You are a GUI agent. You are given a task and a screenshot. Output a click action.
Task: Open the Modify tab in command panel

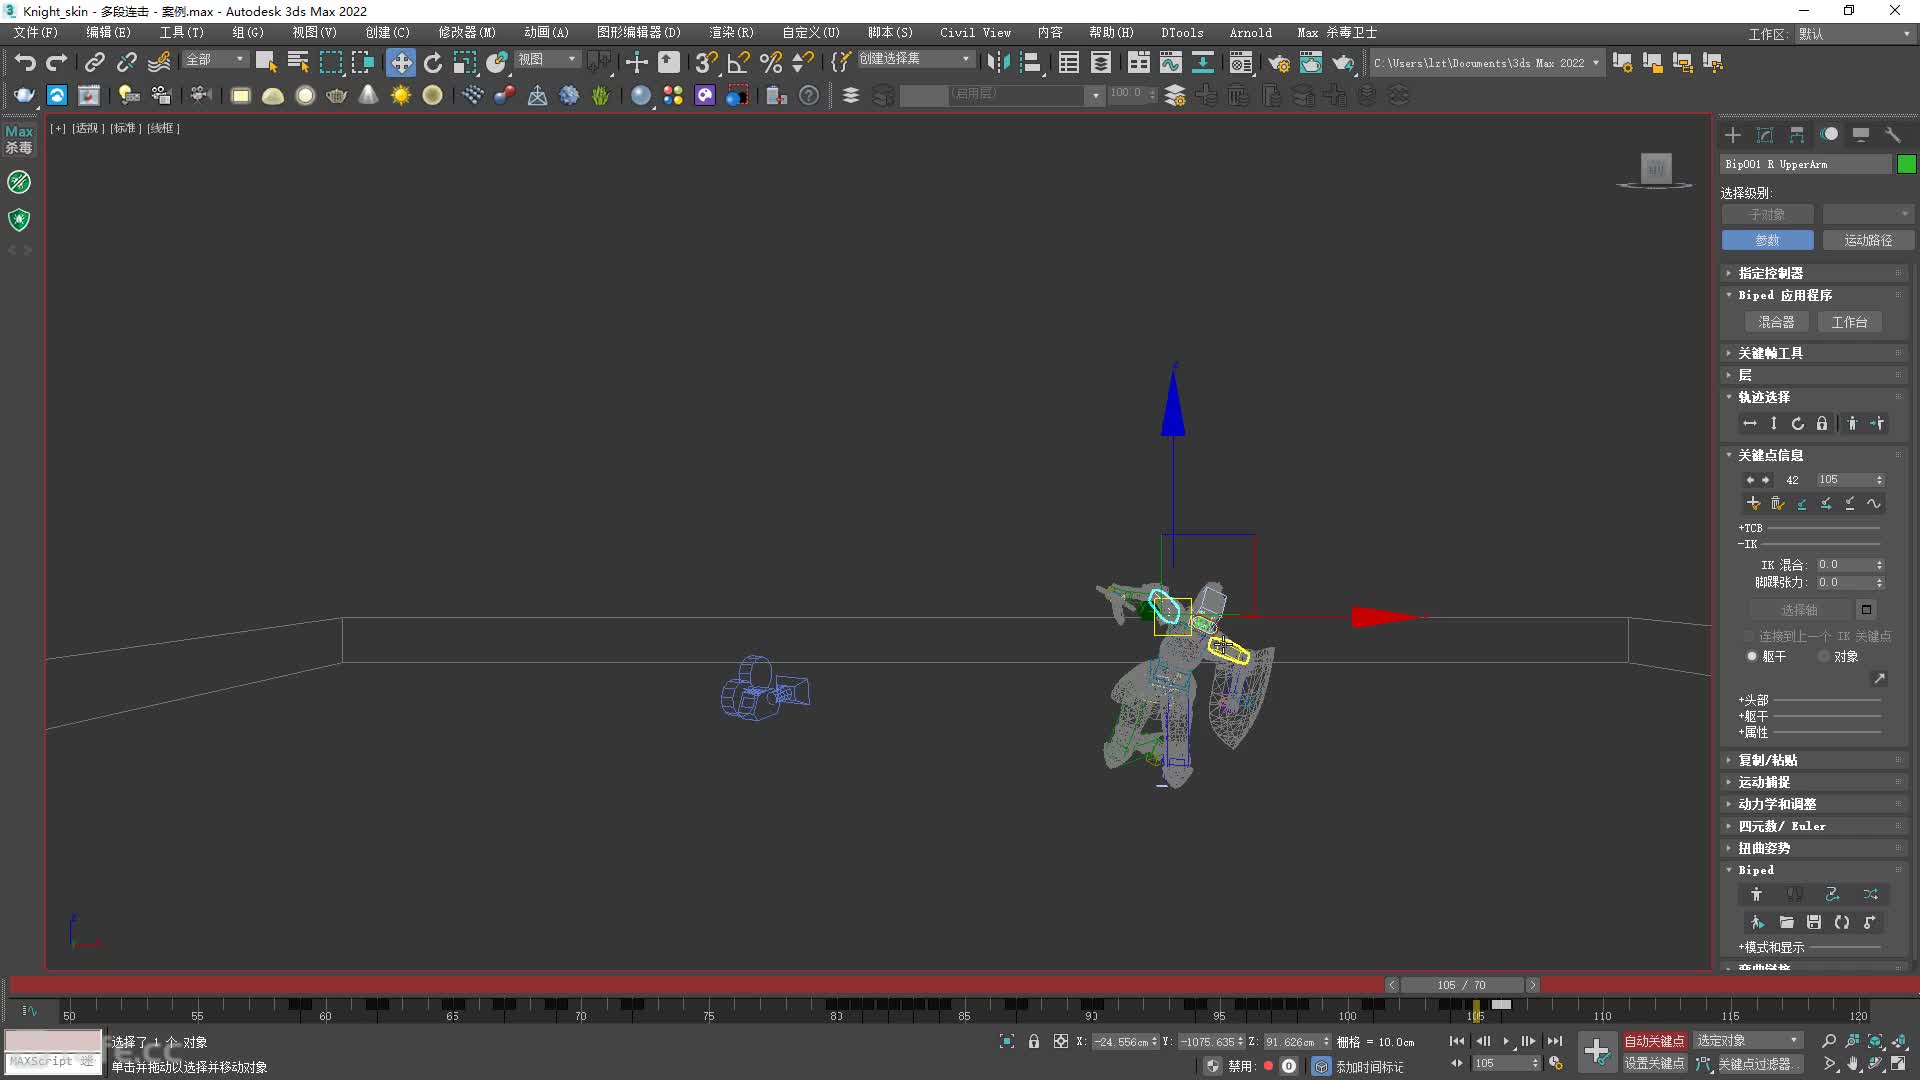click(x=1765, y=135)
